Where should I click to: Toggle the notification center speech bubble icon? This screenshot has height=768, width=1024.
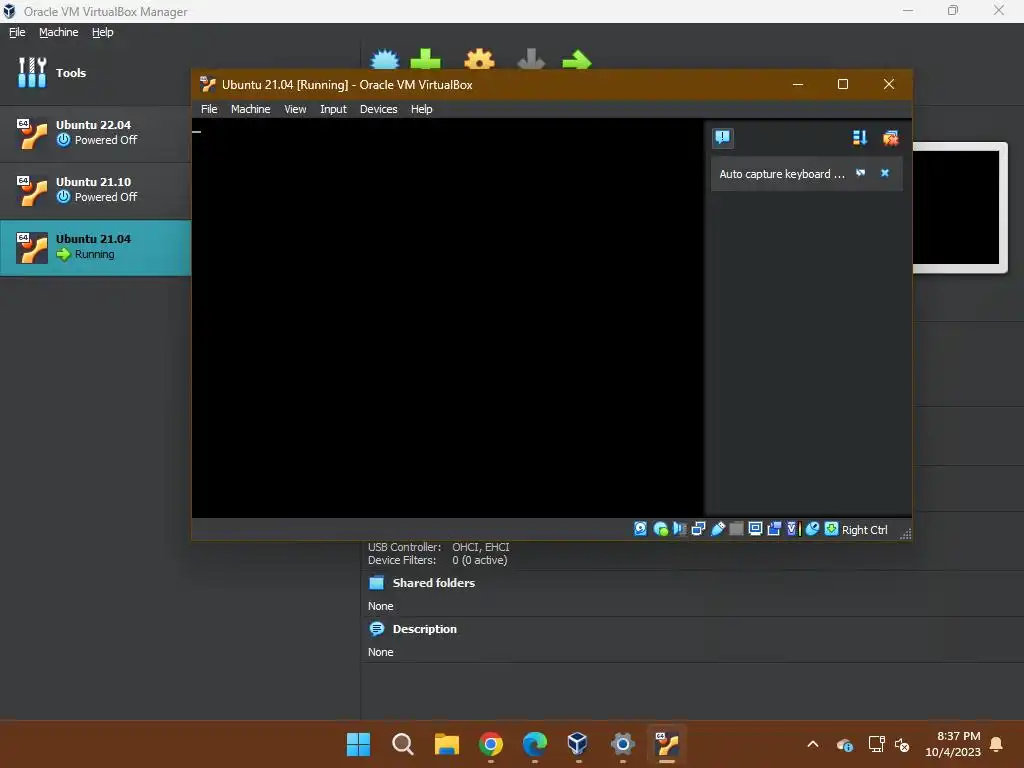coord(723,138)
